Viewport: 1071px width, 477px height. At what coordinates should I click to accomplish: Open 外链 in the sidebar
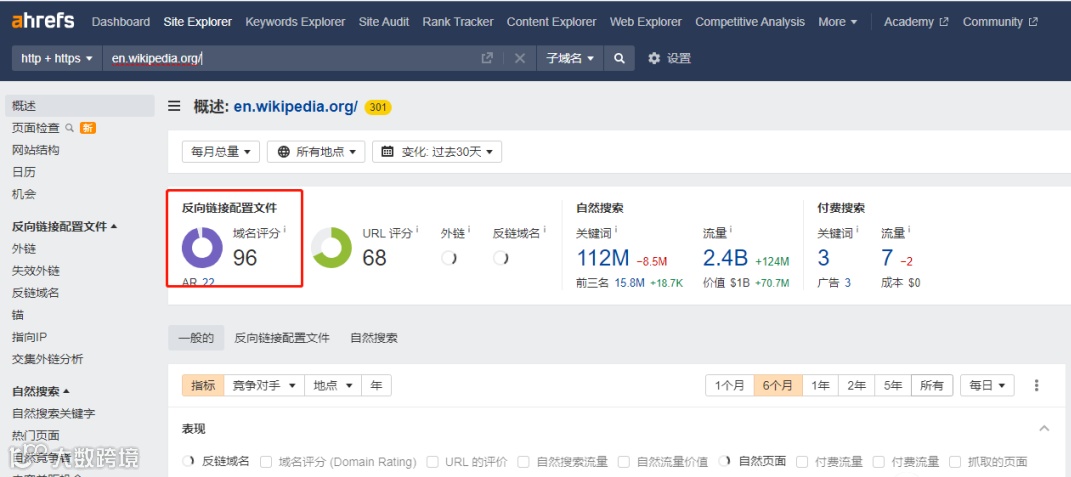point(24,249)
